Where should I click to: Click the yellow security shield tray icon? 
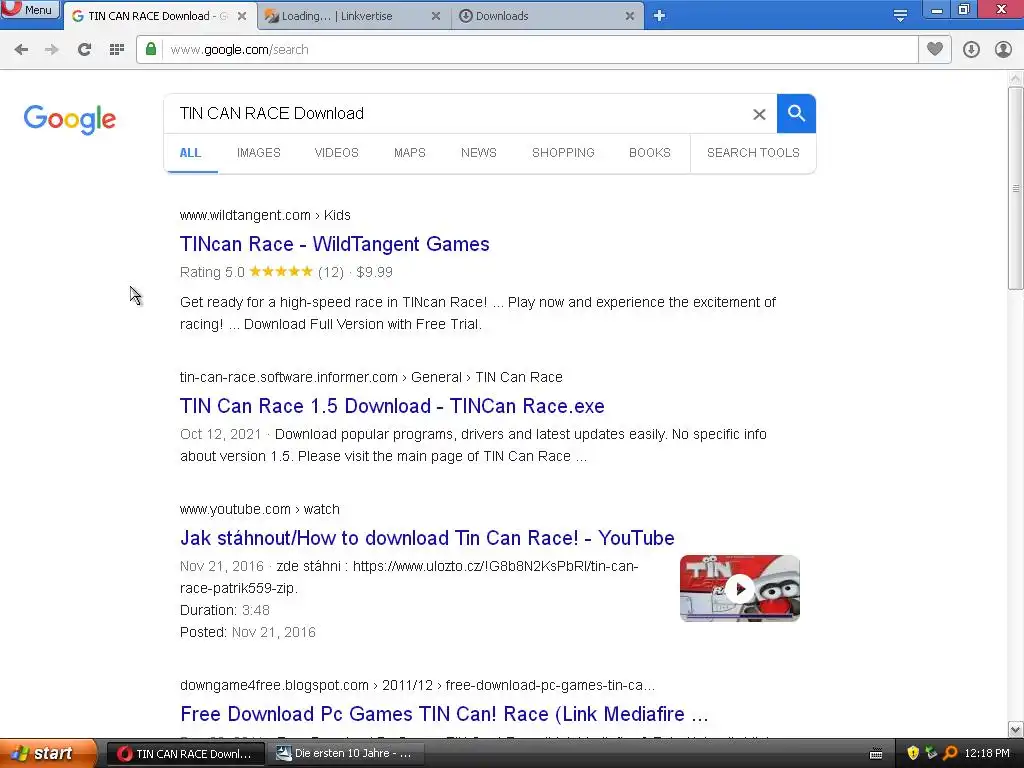point(913,753)
